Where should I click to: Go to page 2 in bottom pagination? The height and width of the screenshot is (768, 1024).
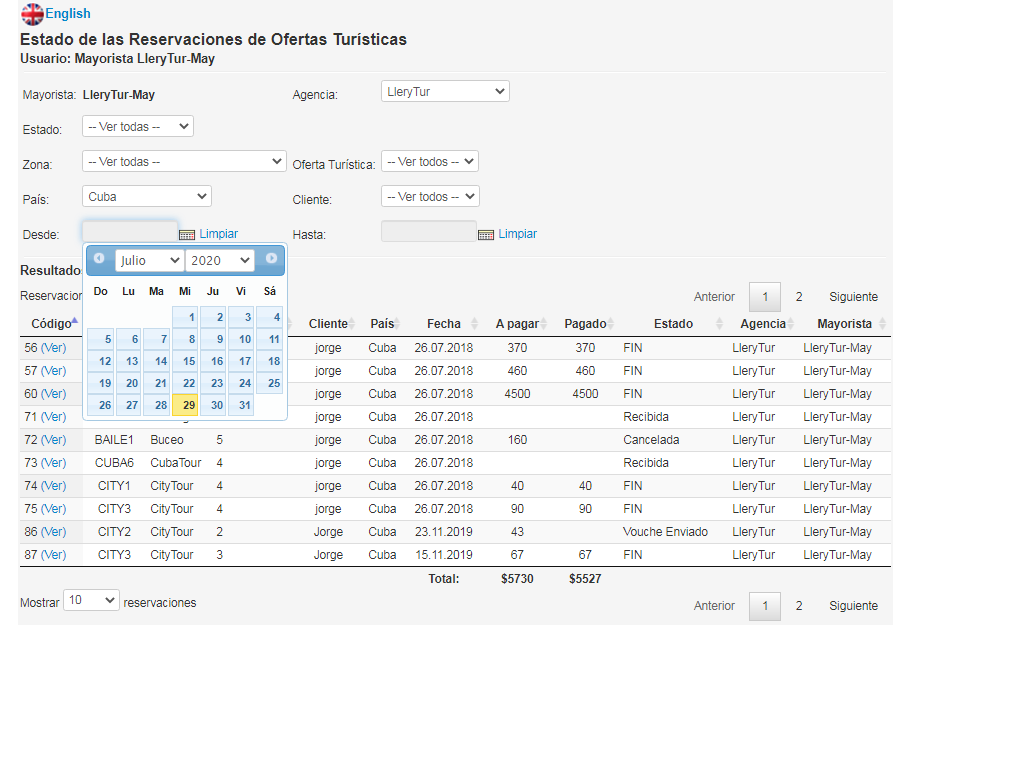click(799, 606)
